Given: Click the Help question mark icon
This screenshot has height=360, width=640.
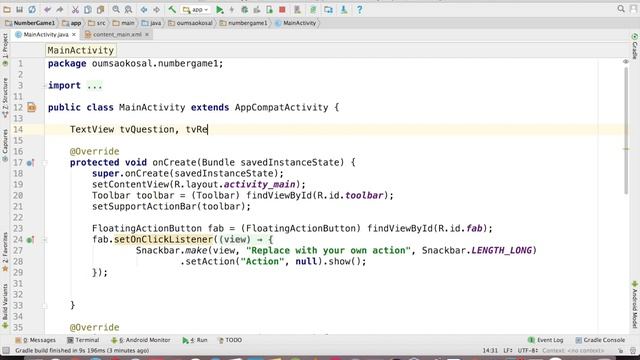Looking at the screenshot, I should click(359, 9).
